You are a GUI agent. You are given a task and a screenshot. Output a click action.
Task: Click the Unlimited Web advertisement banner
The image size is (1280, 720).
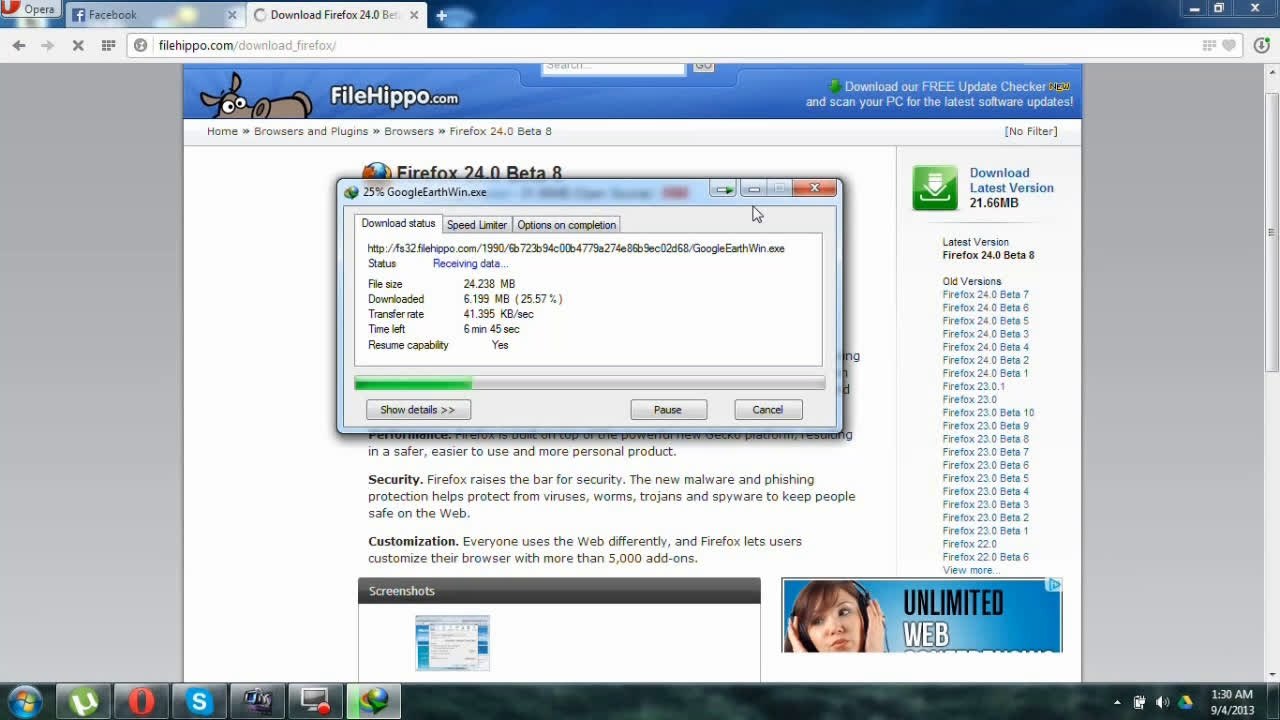[x=922, y=615]
